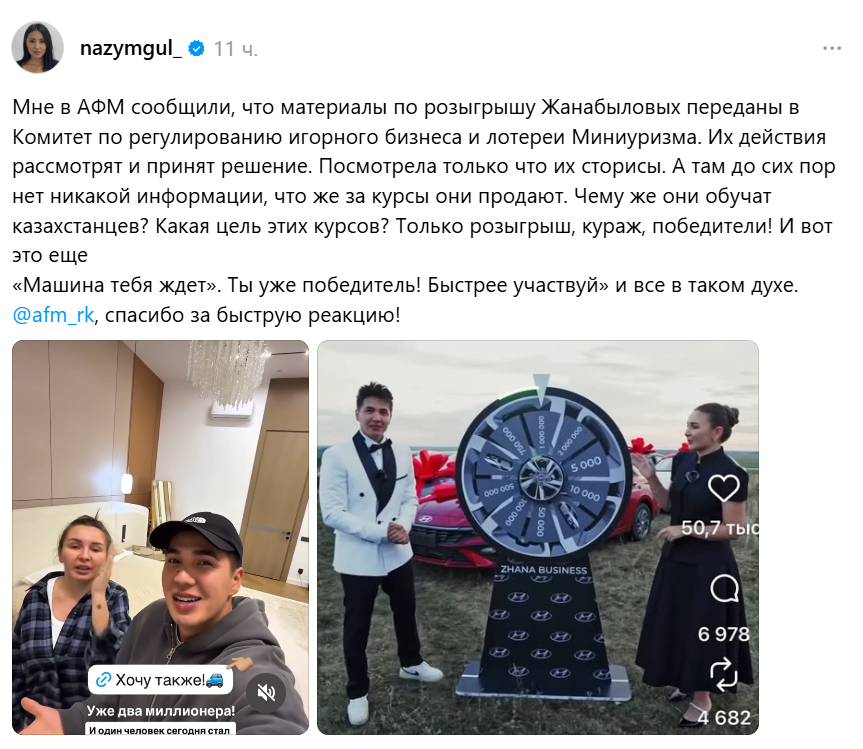Click the post text about АФМ

click(x=424, y=211)
